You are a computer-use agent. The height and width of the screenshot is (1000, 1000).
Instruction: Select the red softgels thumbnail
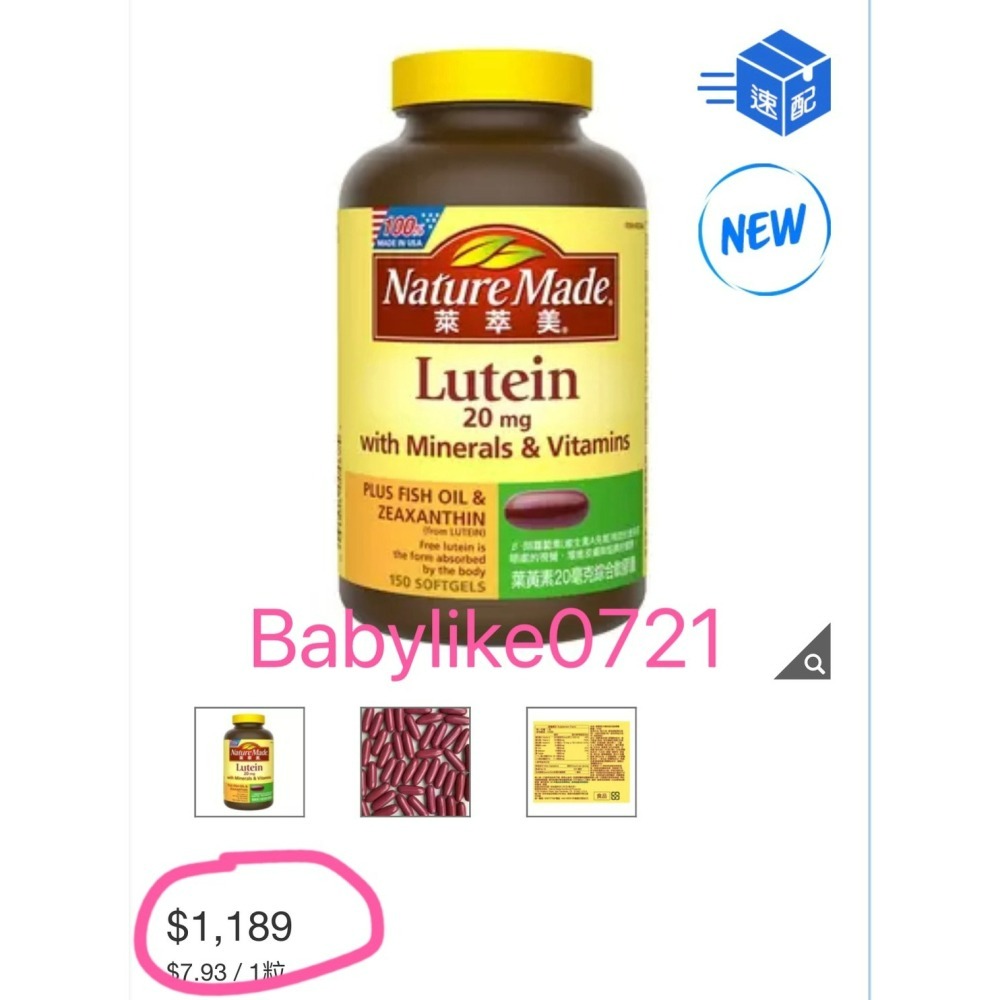pos(415,762)
